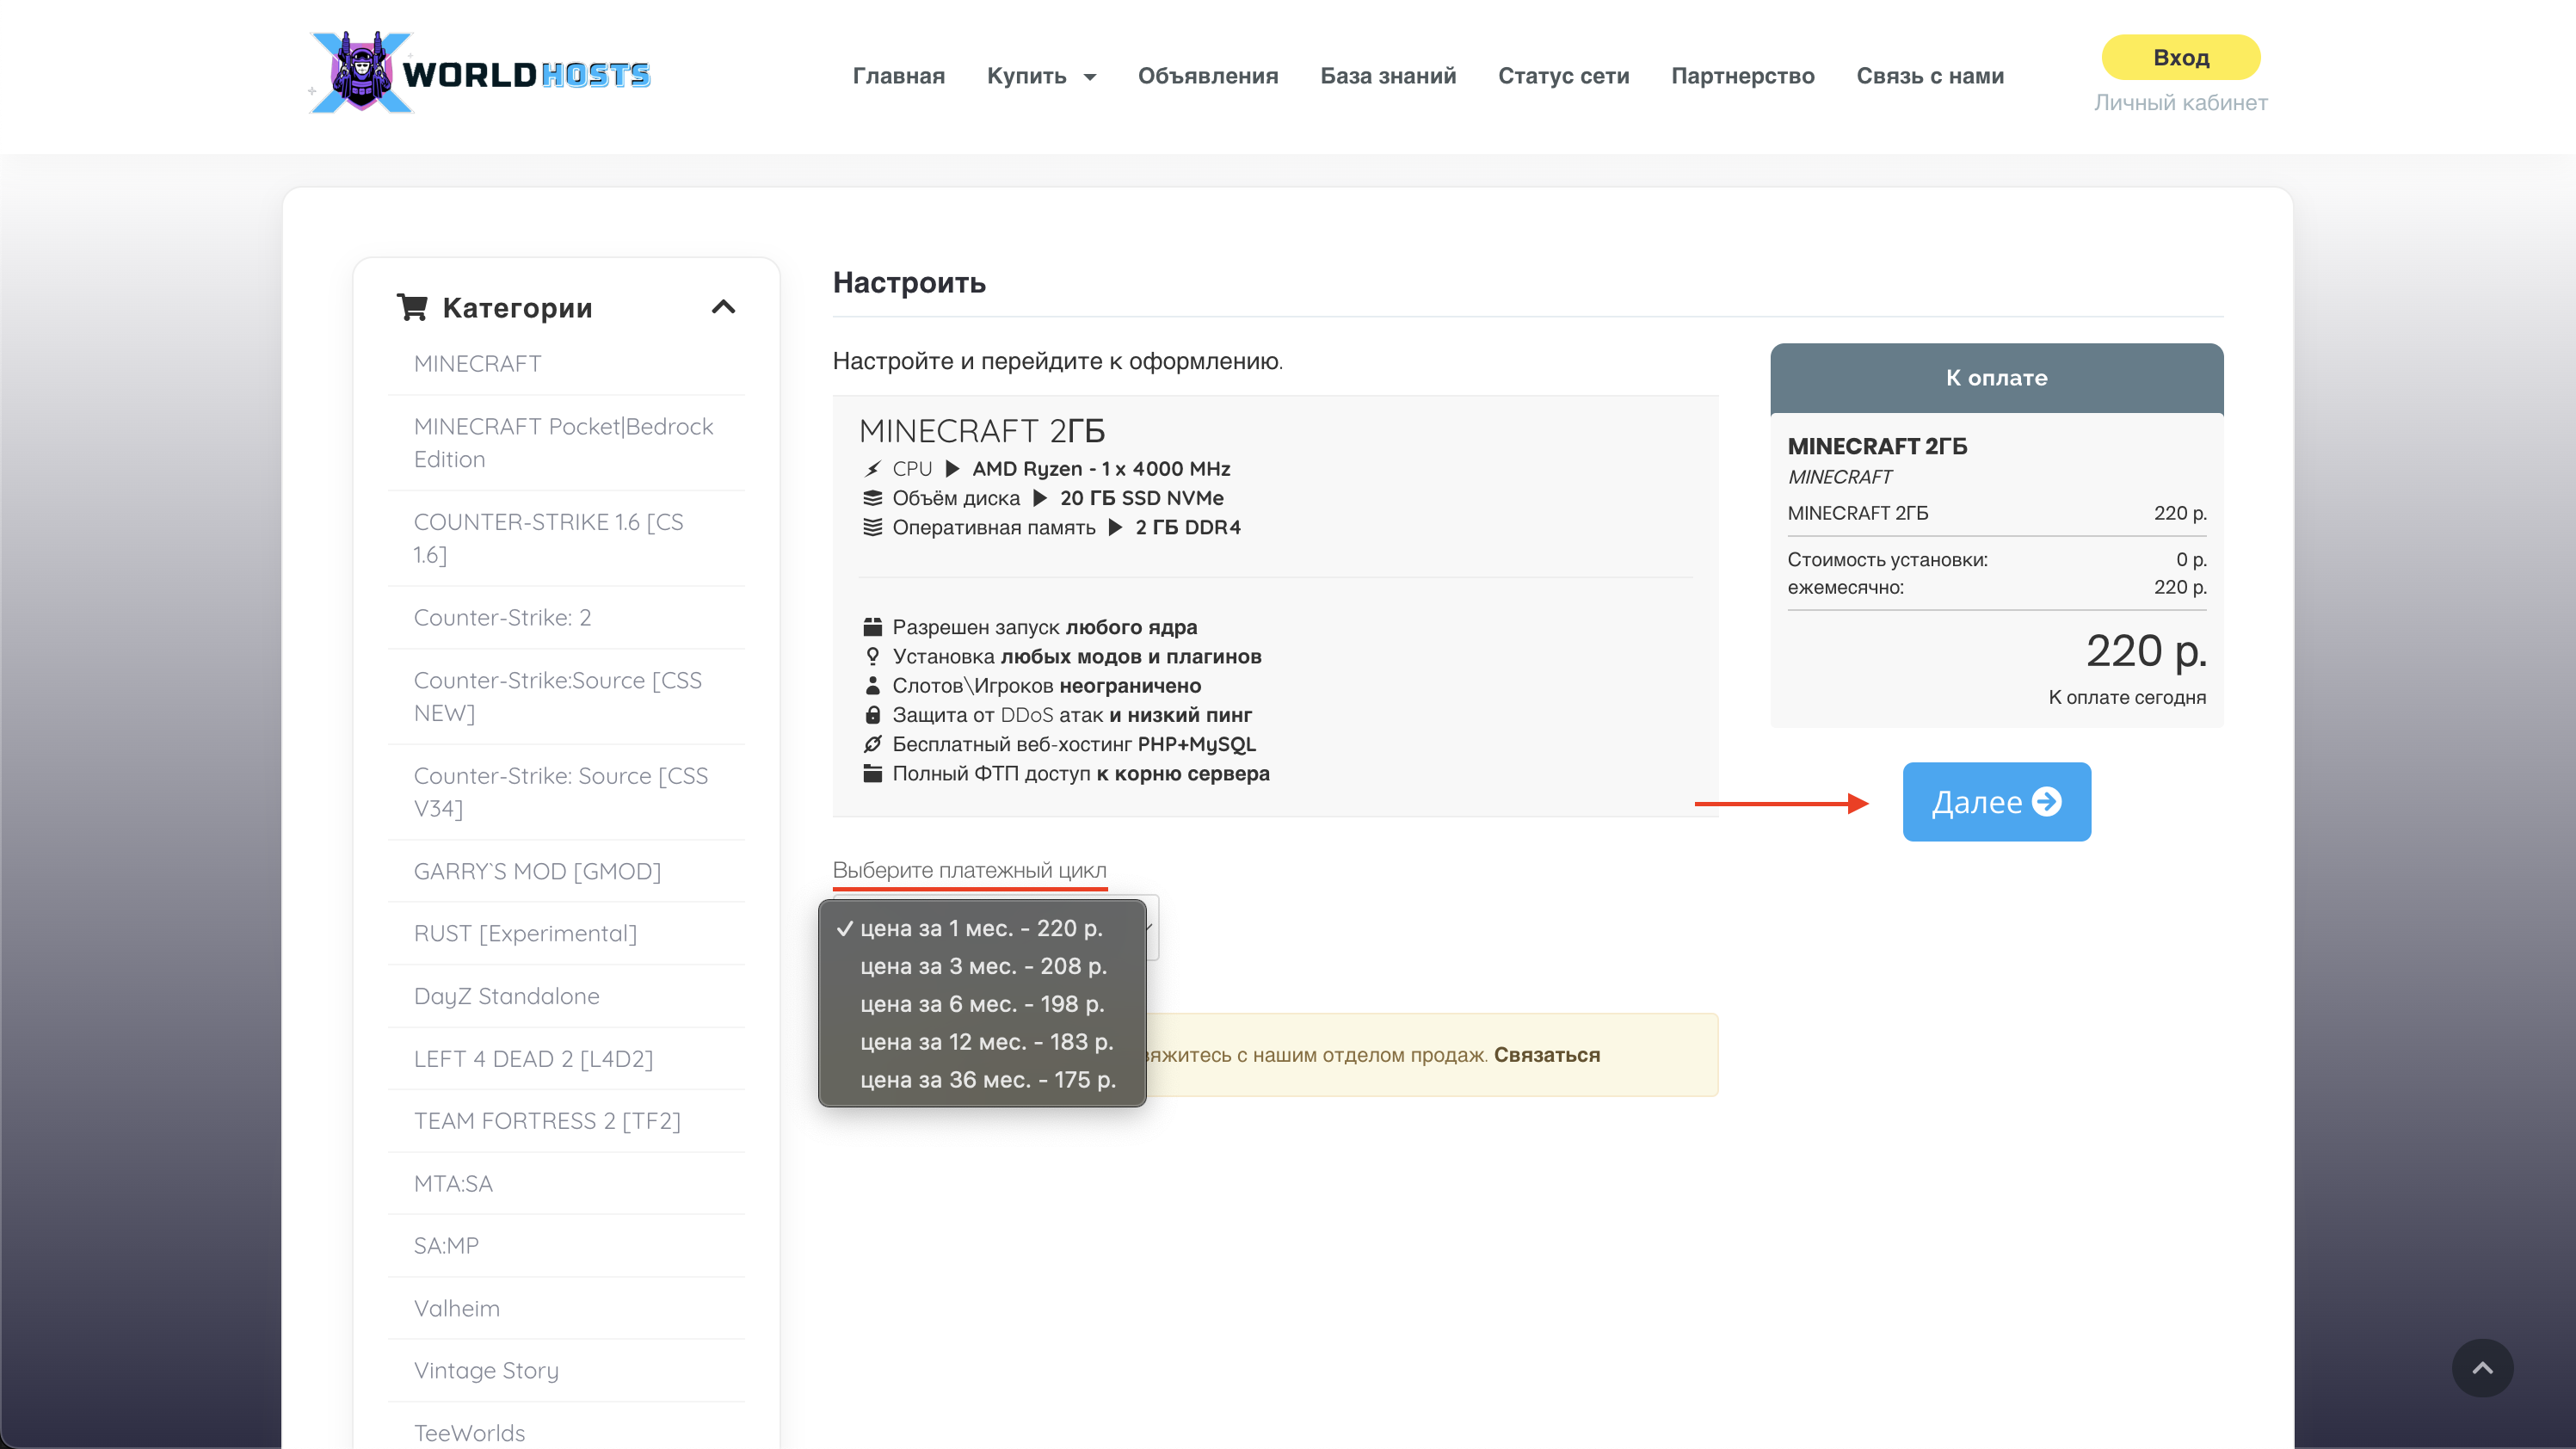Click the yellow Вход button

pos(2180,57)
